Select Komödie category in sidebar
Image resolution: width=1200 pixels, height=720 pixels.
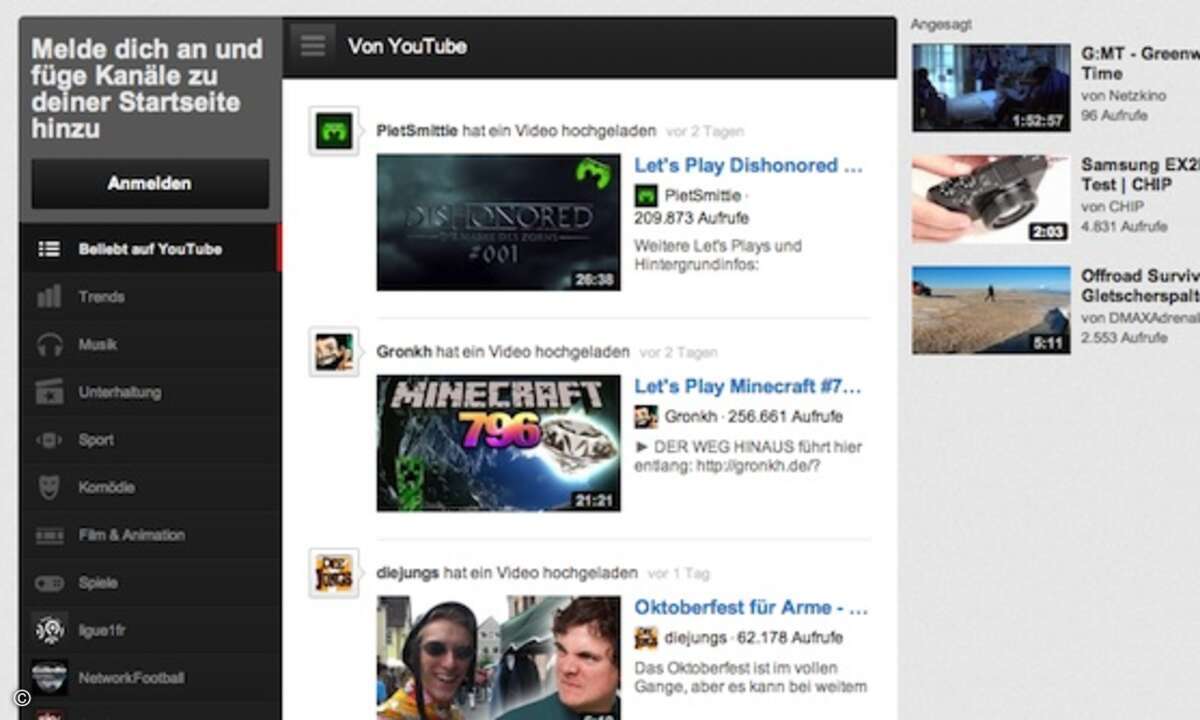pyautogui.click(x=150, y=488)
